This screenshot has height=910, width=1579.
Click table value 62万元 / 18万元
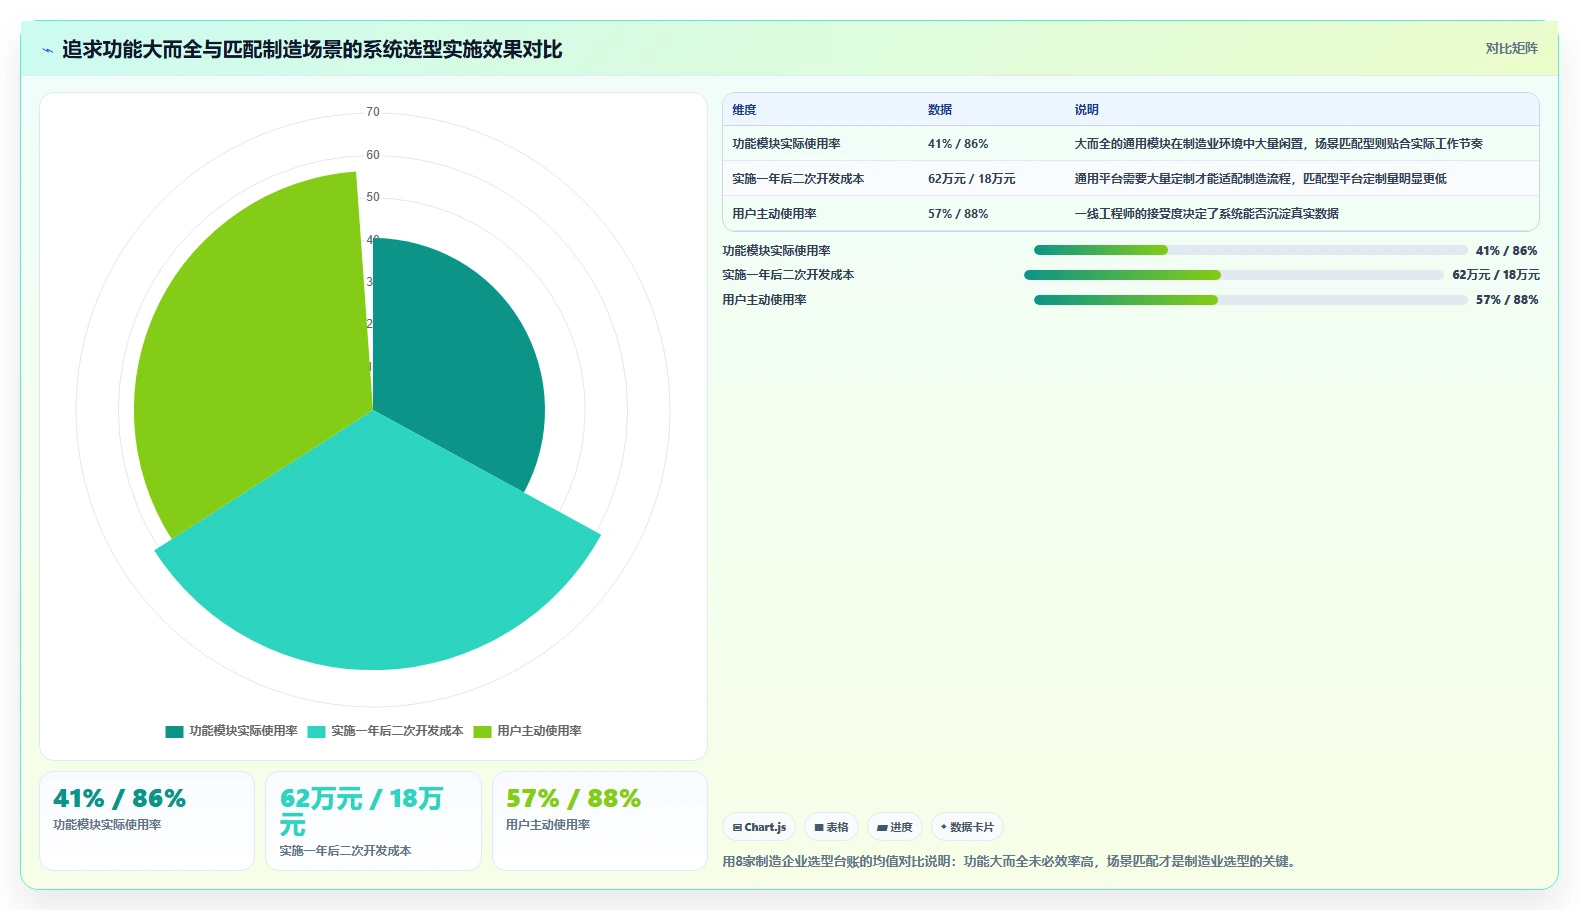click(971, 179)
